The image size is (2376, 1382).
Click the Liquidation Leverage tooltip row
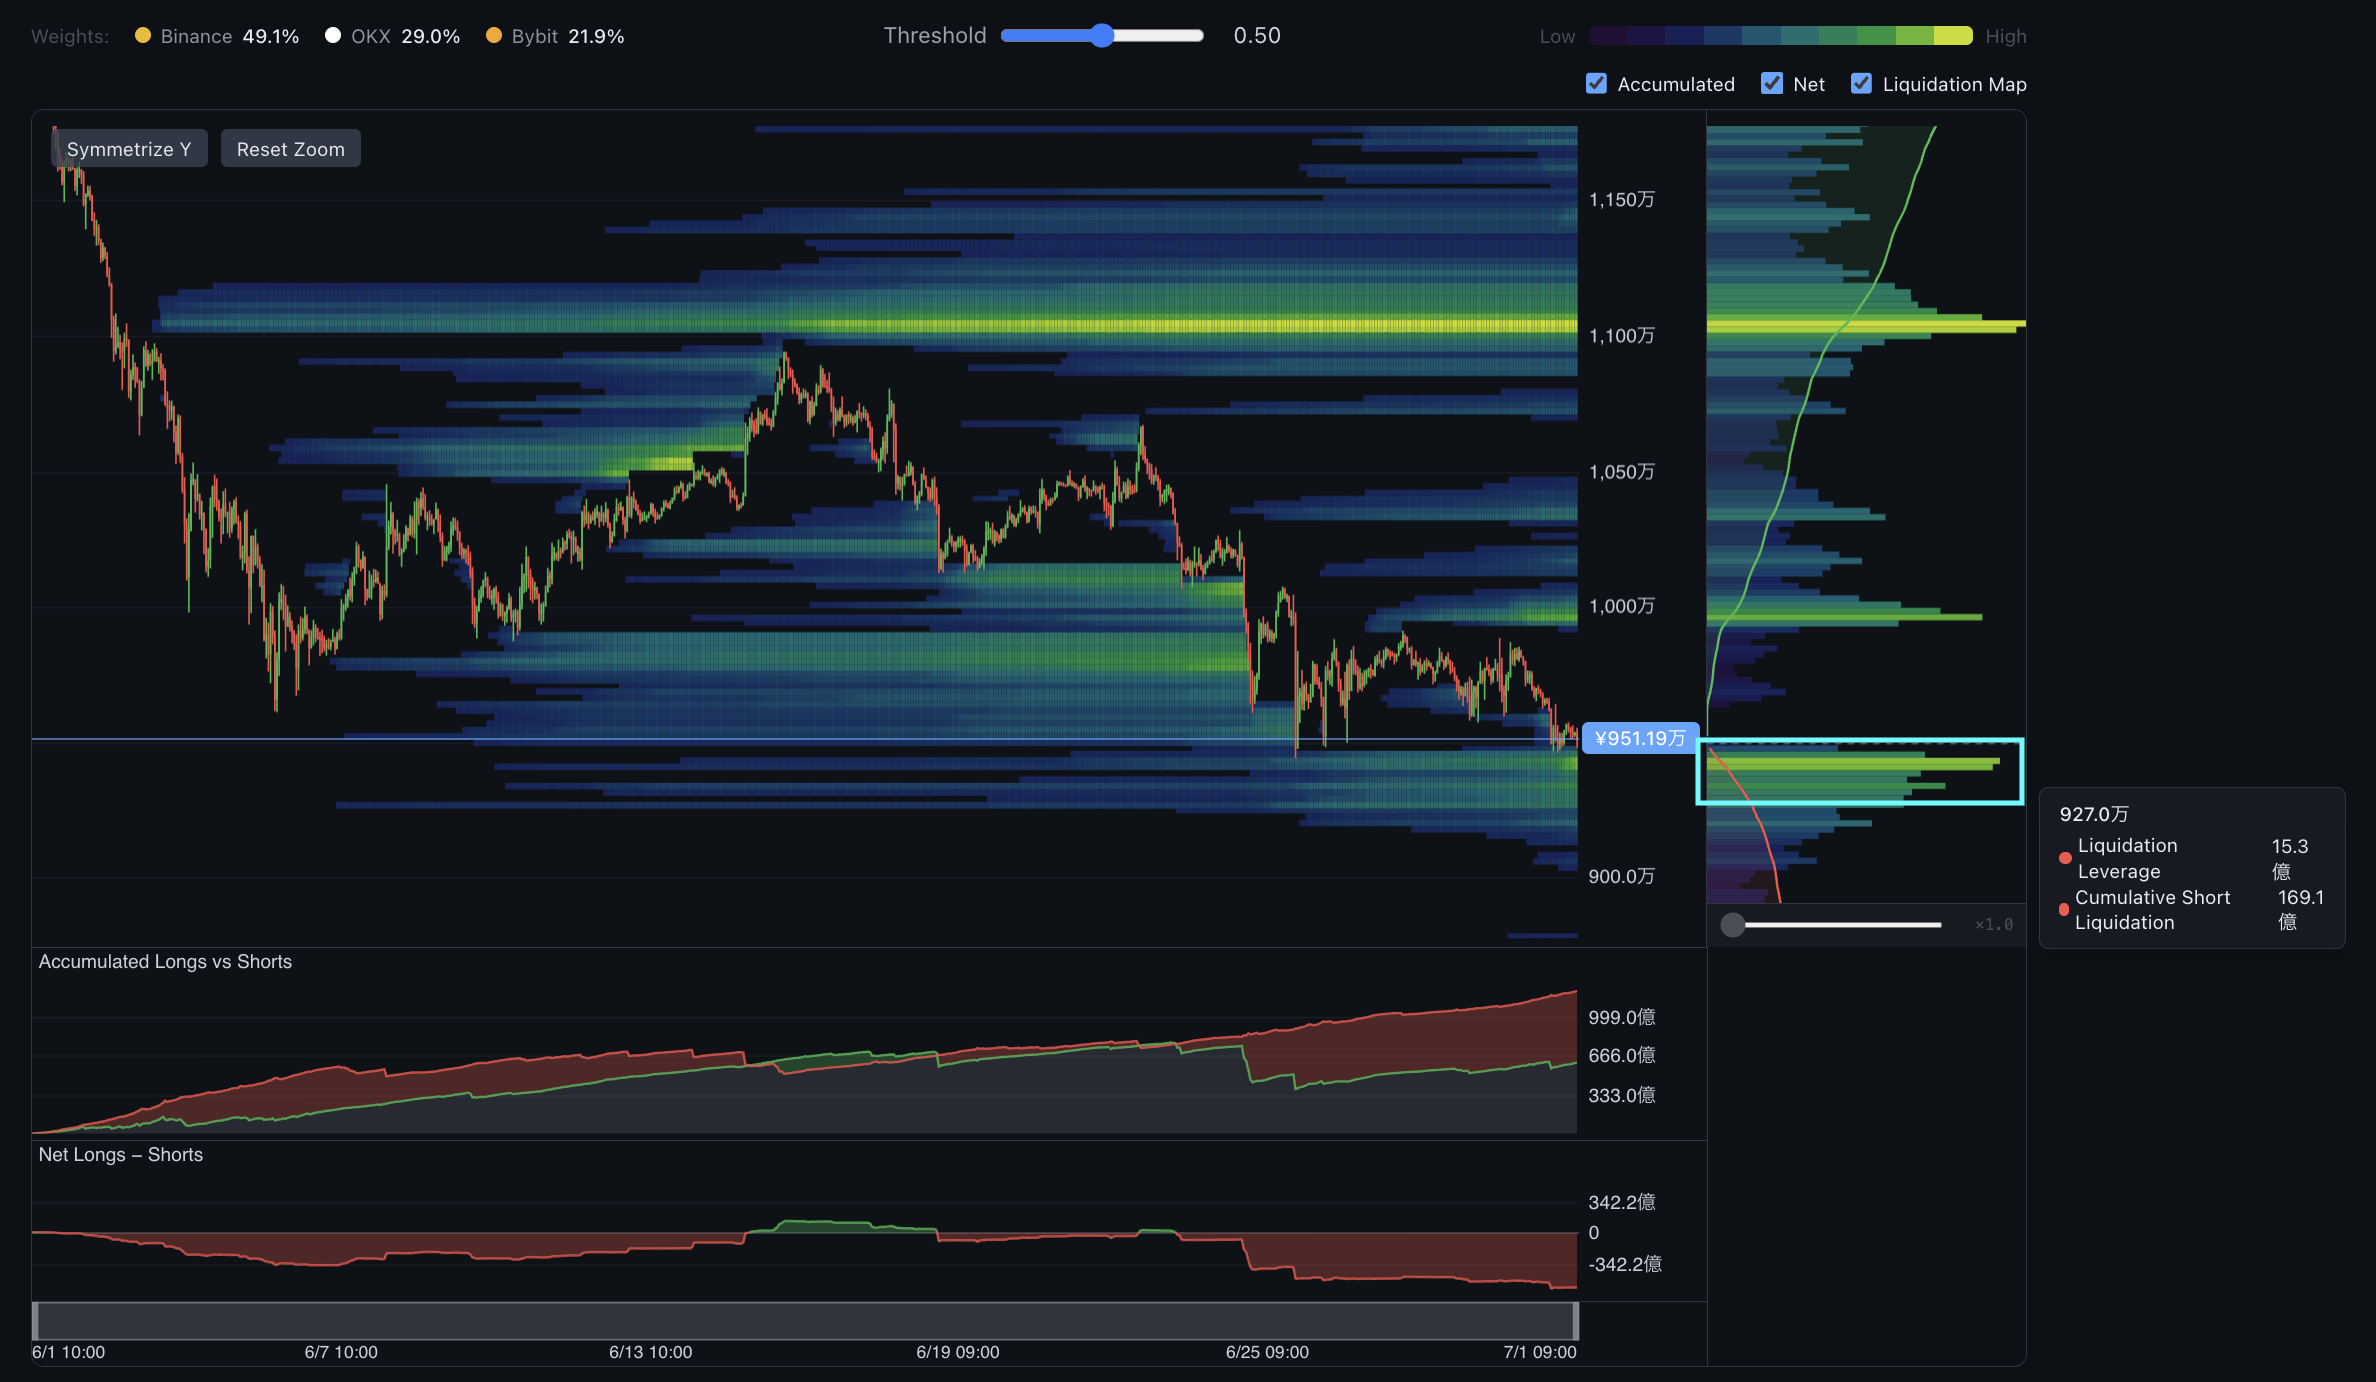coord(2190,859)
